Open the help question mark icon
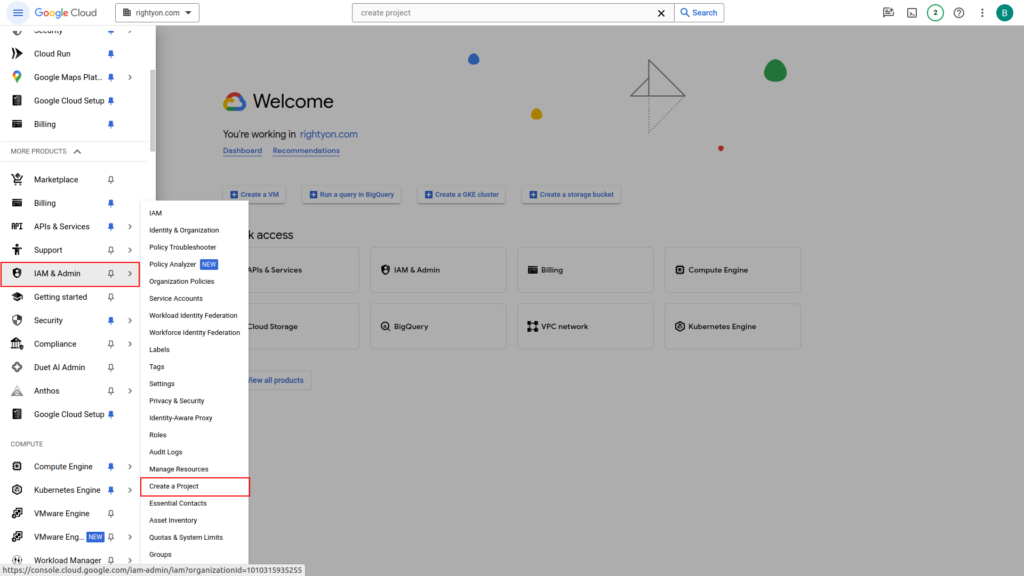The image size is (1024, 576). pyautogui.click(x=959, y=13)
